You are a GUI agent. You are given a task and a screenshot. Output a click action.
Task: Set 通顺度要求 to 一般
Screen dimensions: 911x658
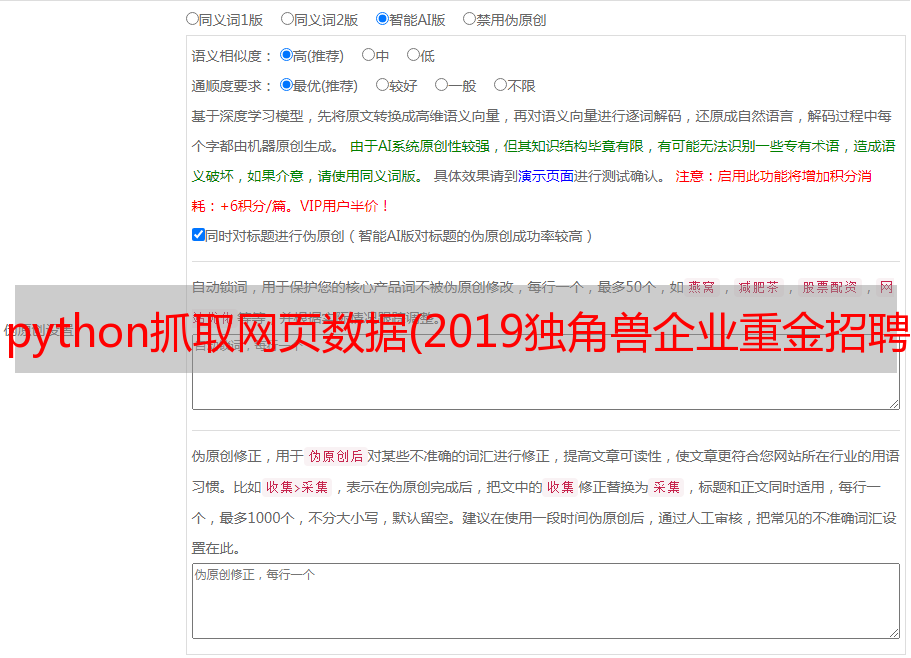441,85
